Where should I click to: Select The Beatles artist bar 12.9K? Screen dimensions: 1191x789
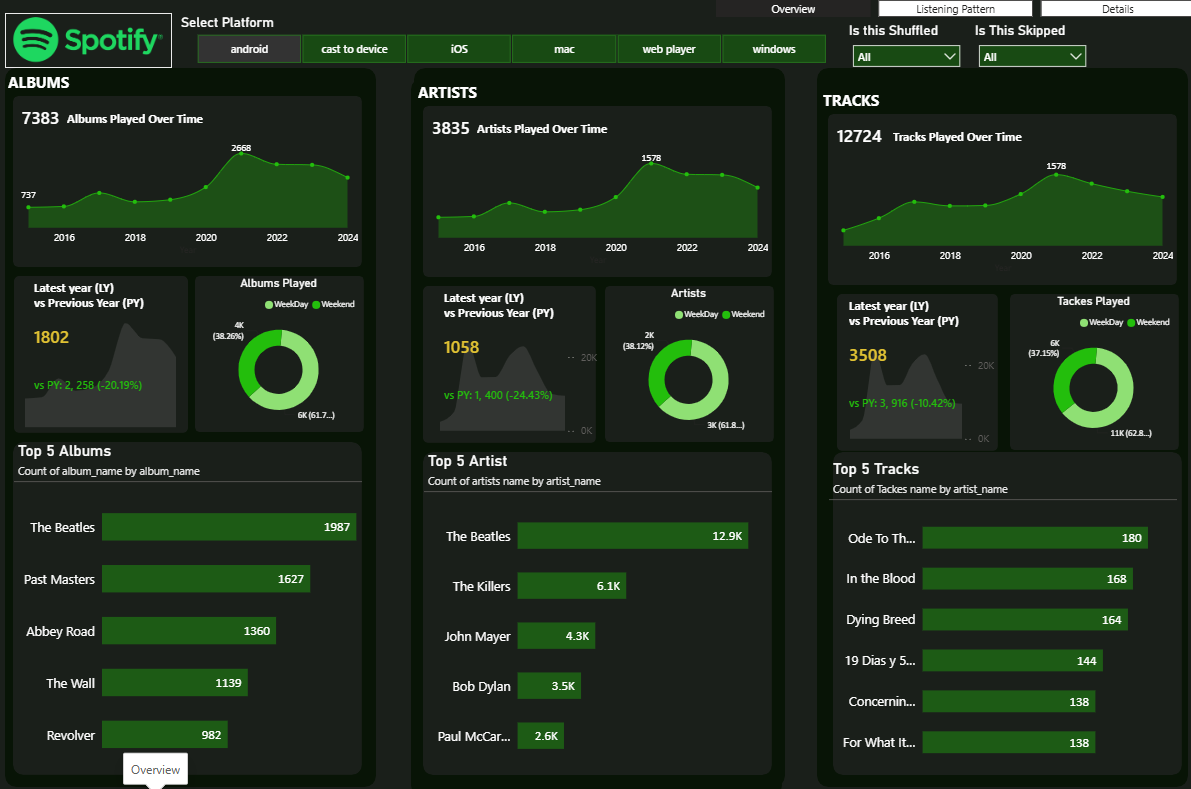click(x=633, y=535)
